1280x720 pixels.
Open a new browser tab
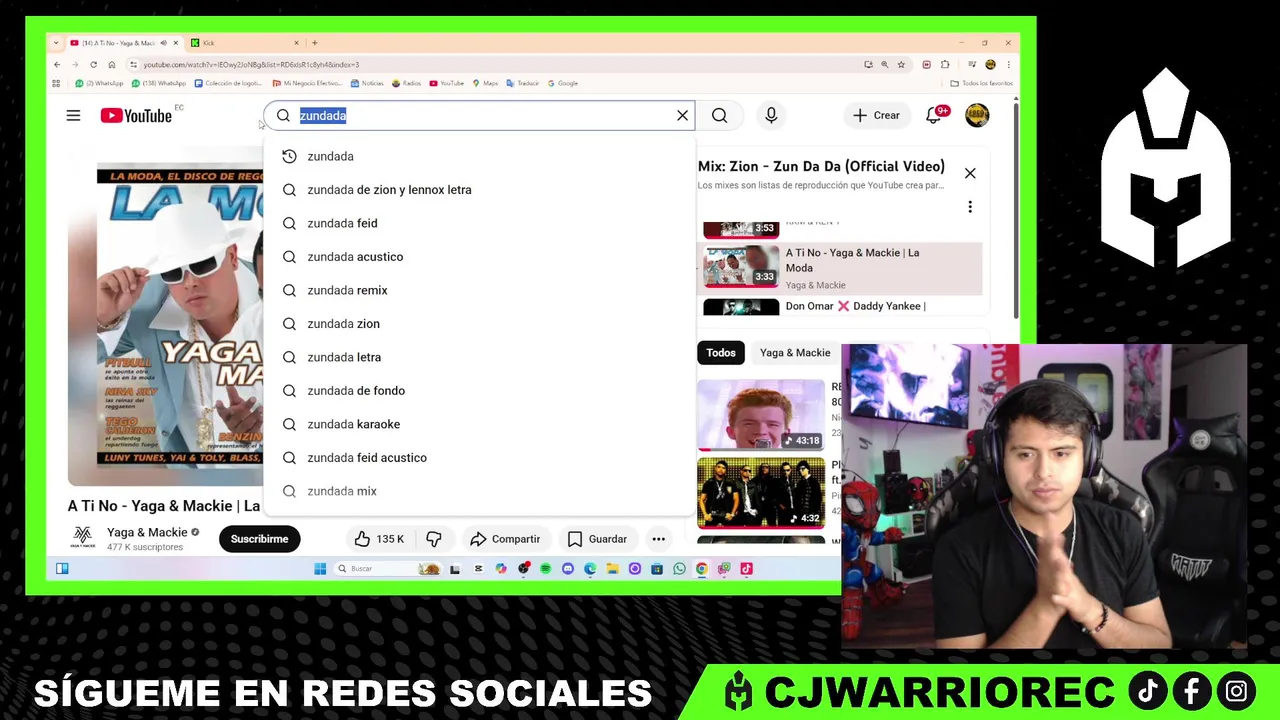tap(315, 43)
